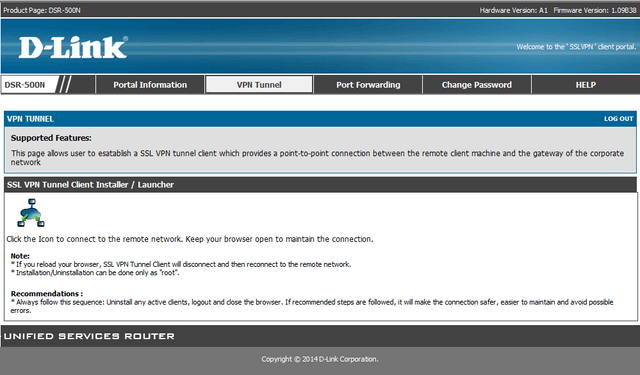The image size is (640, 375).
Task: Click the D-Link logo
Action: click(x=73, y=47)
